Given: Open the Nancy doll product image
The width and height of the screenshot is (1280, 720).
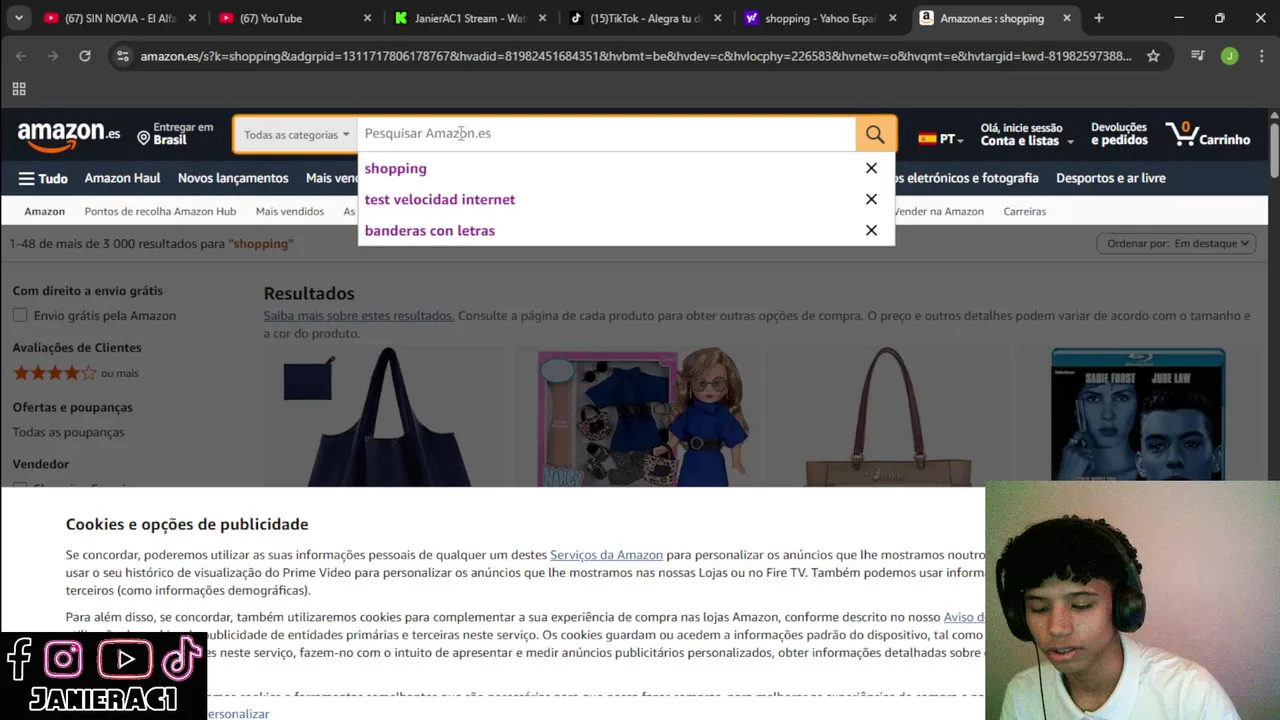Looking at the screenshot, I should tap(638, 417).
